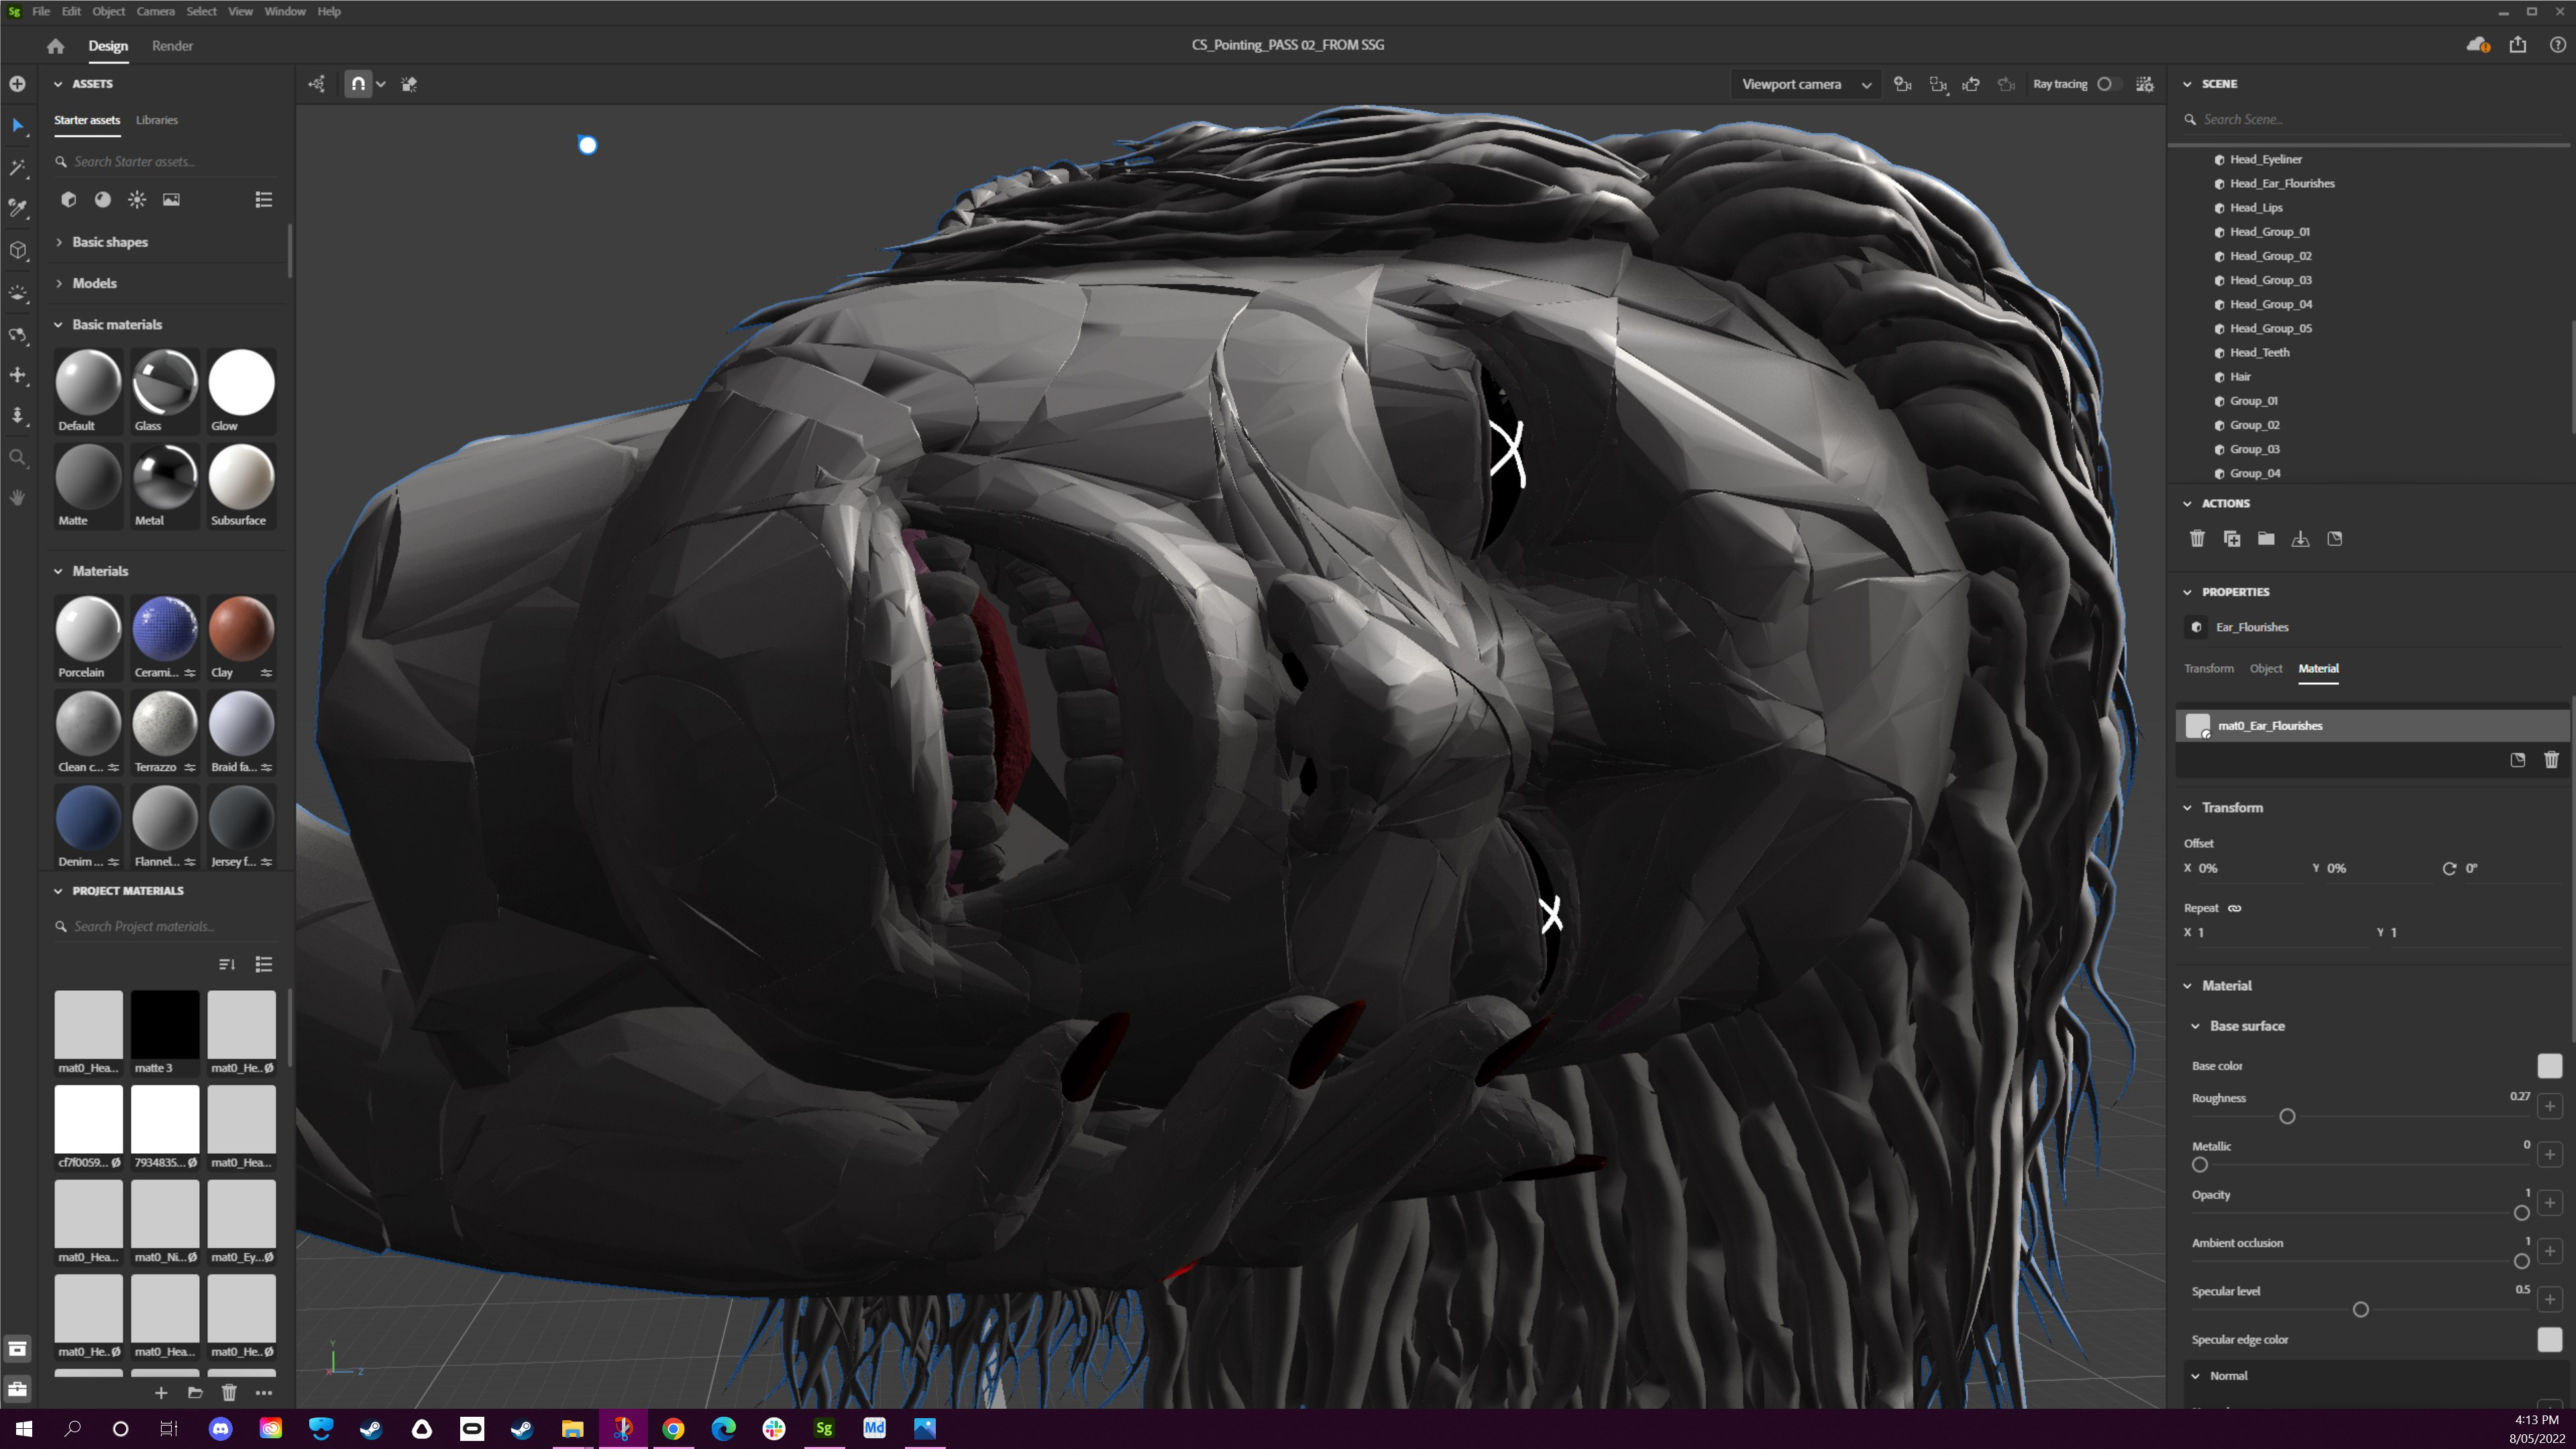Open frame selection camera option

[x=1938, y=84]
